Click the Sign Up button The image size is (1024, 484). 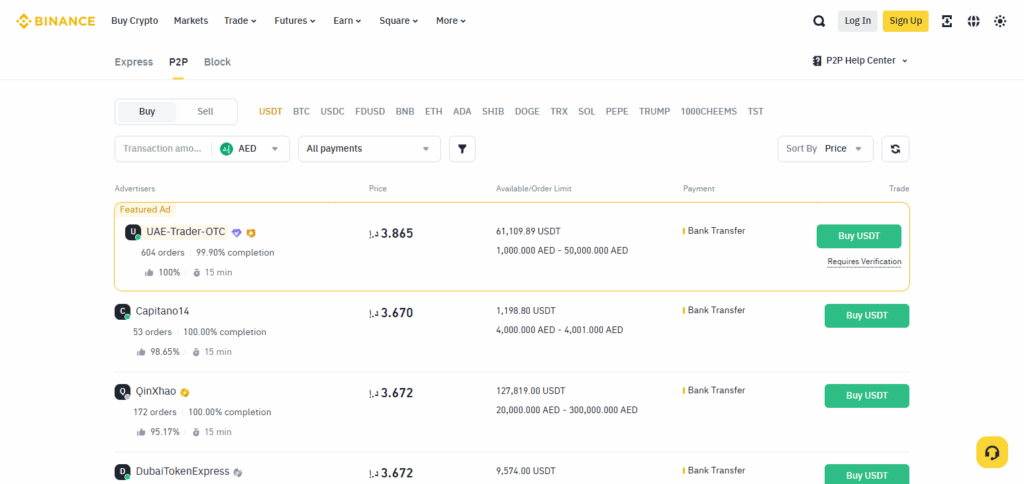coord(906,21)
